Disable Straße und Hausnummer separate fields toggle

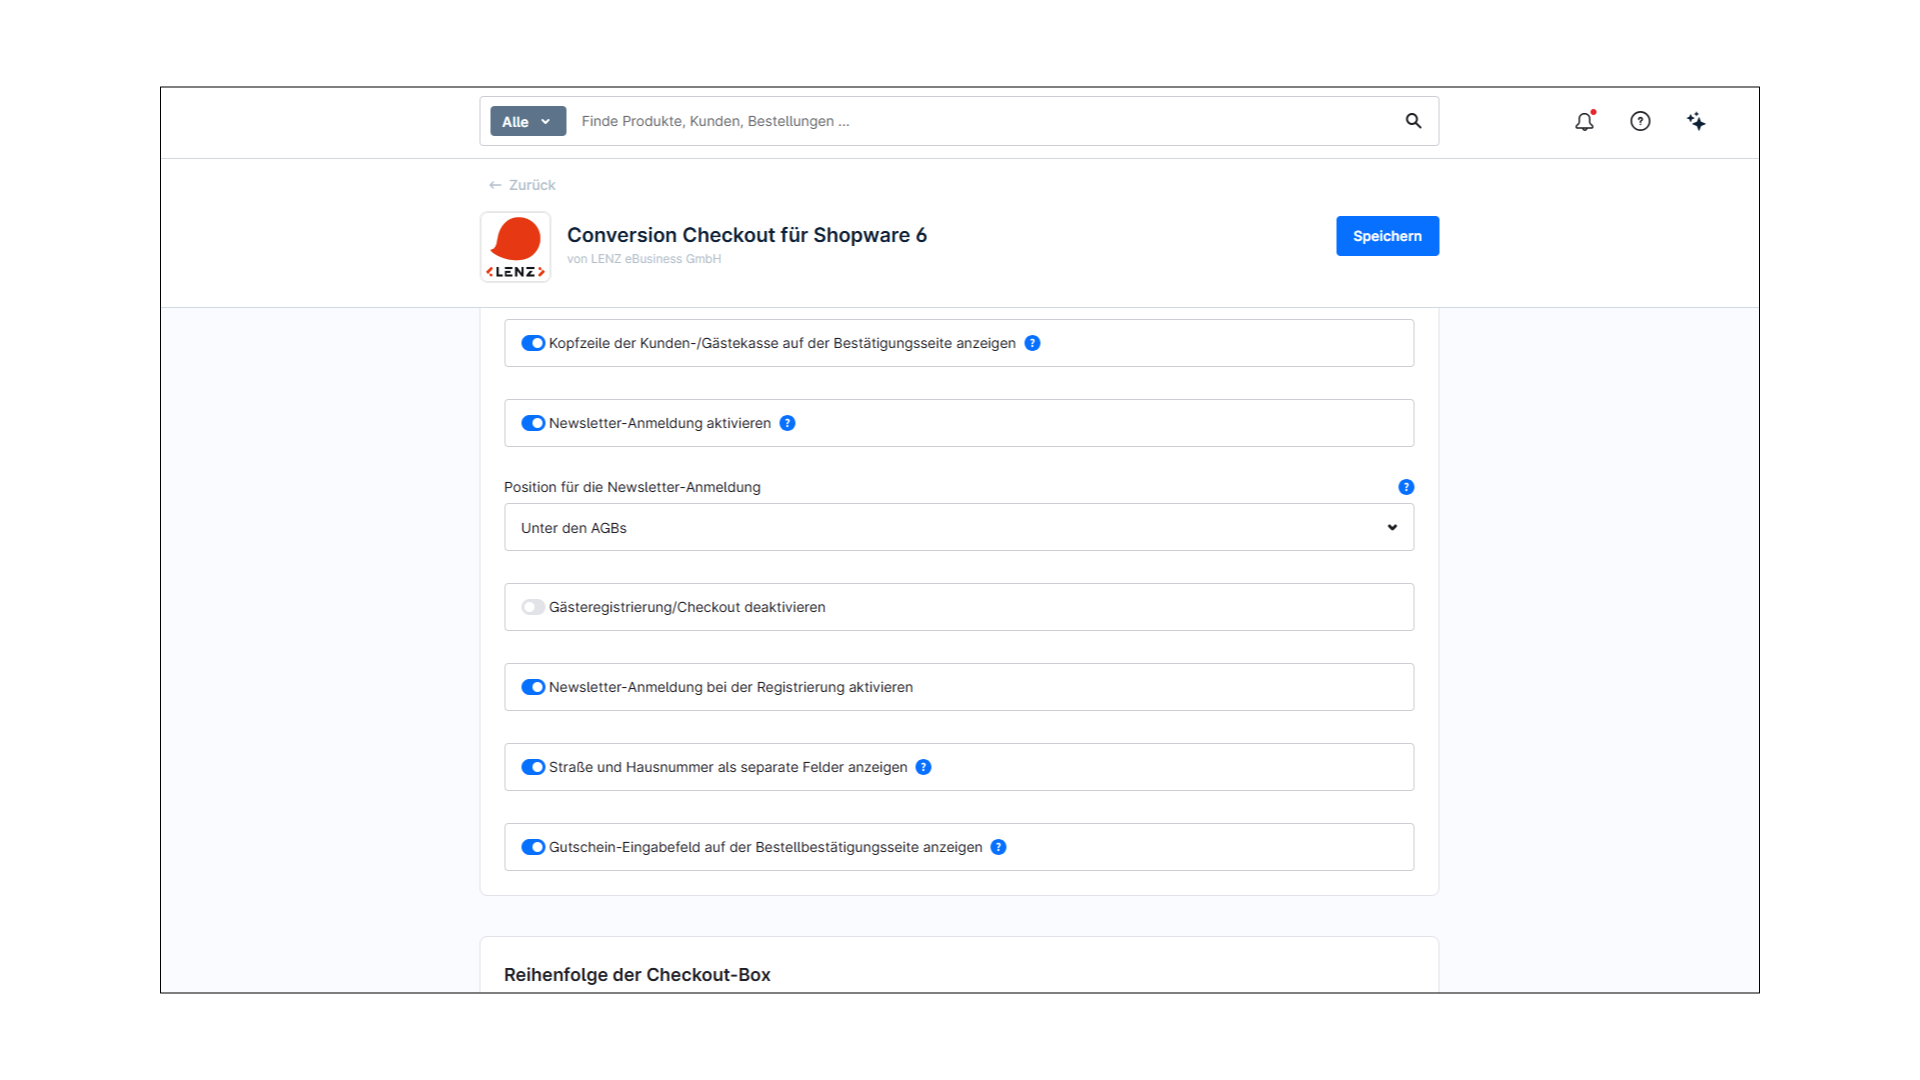coord(532,767)
